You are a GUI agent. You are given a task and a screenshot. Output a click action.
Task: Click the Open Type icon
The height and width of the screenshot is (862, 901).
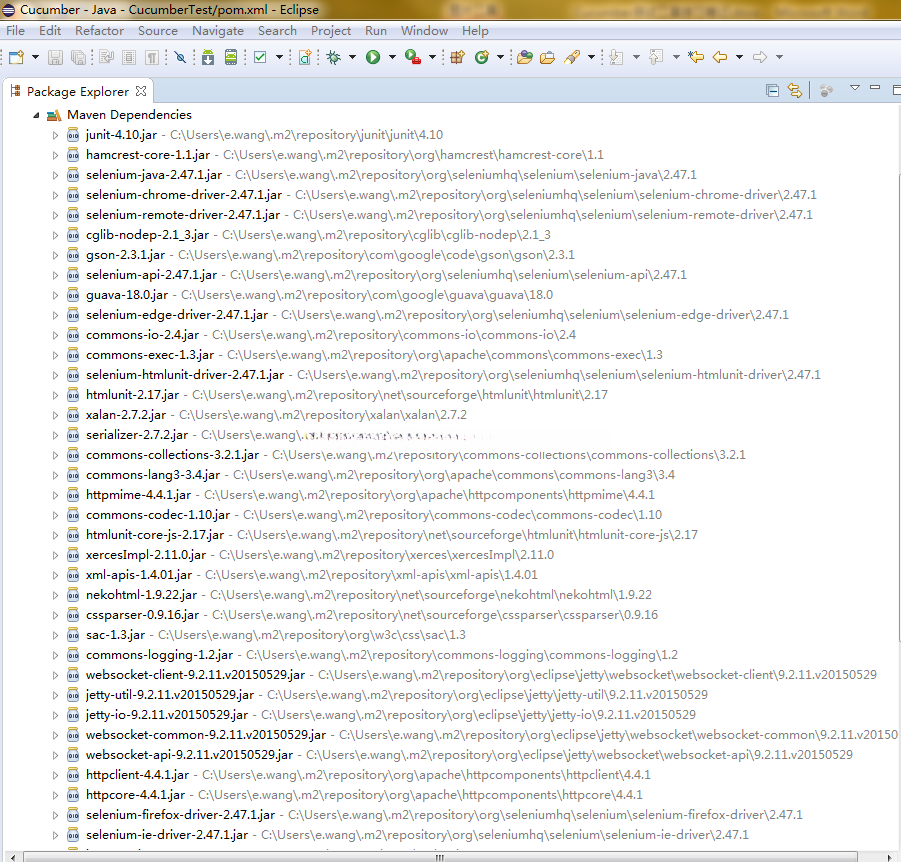[525, 57]
